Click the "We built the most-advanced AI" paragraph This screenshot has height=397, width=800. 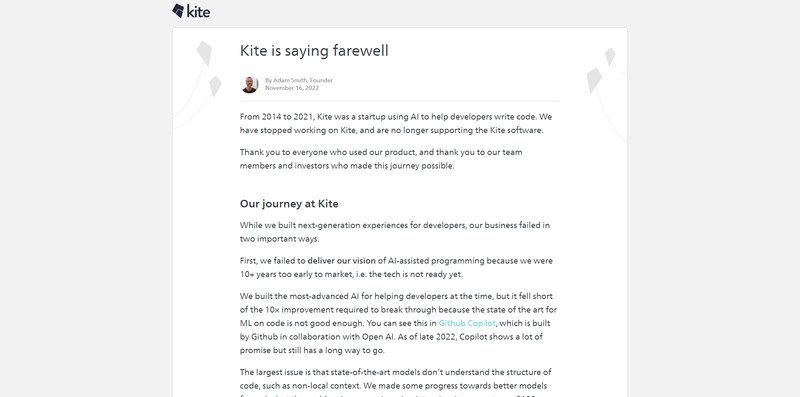click(x=398, y=323)
